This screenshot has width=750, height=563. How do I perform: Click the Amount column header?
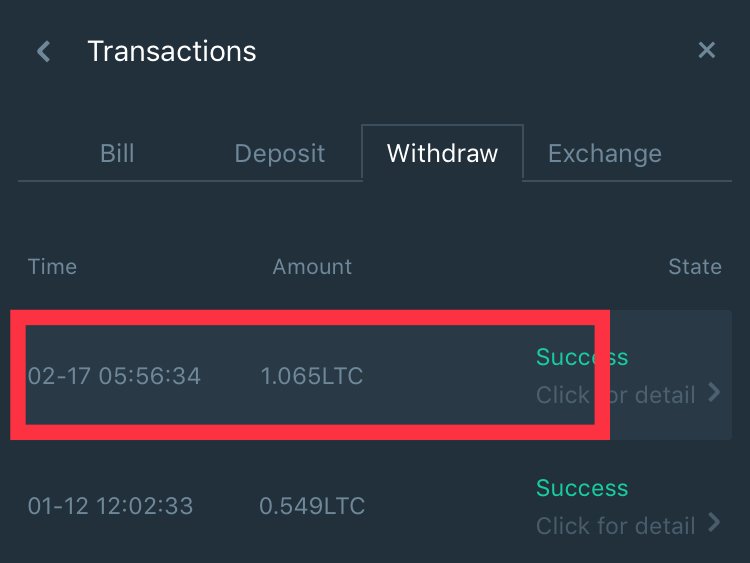point(312,267)
